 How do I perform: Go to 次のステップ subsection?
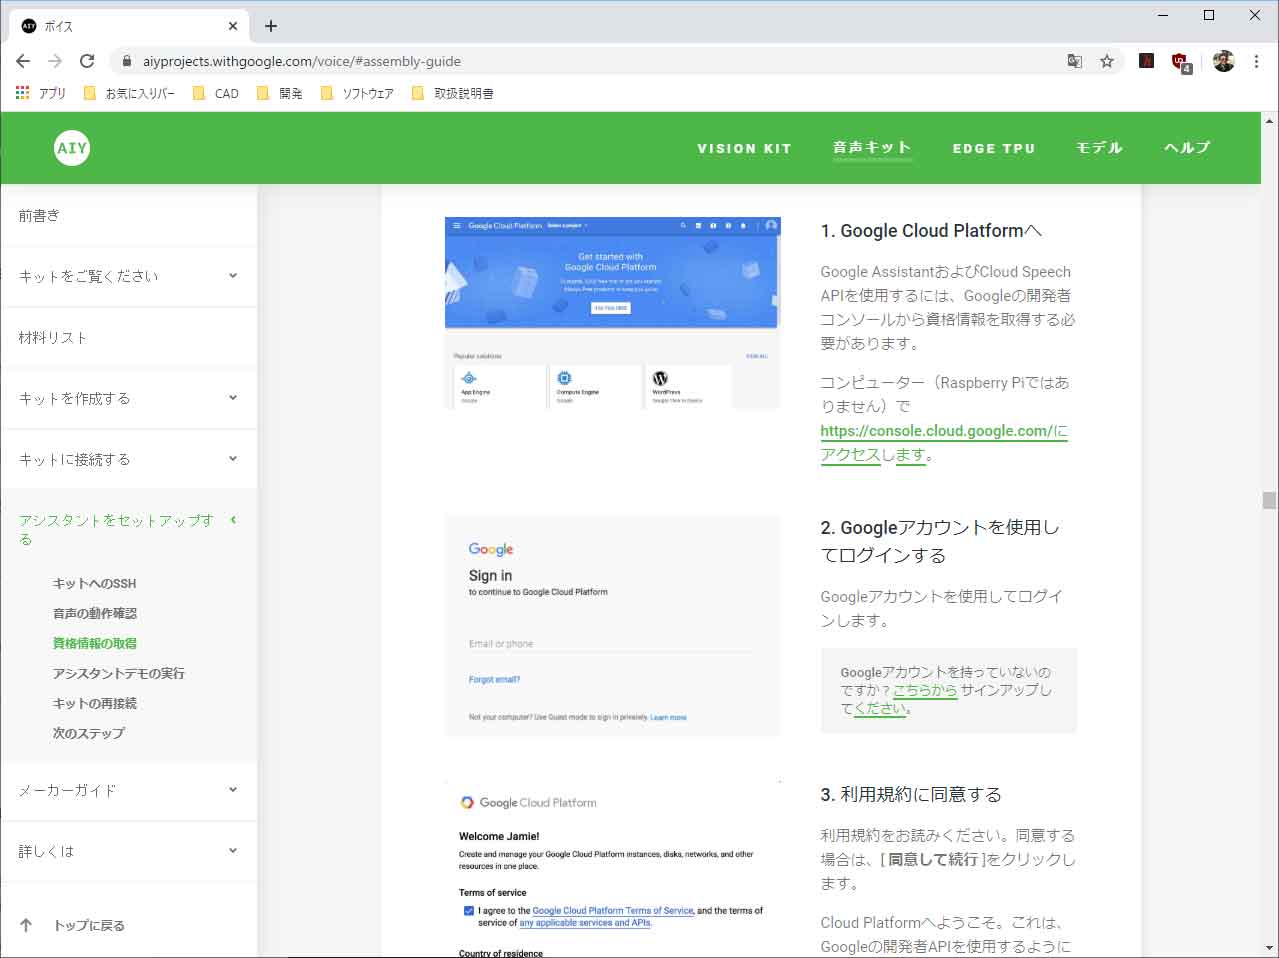(x=89, y=733)
